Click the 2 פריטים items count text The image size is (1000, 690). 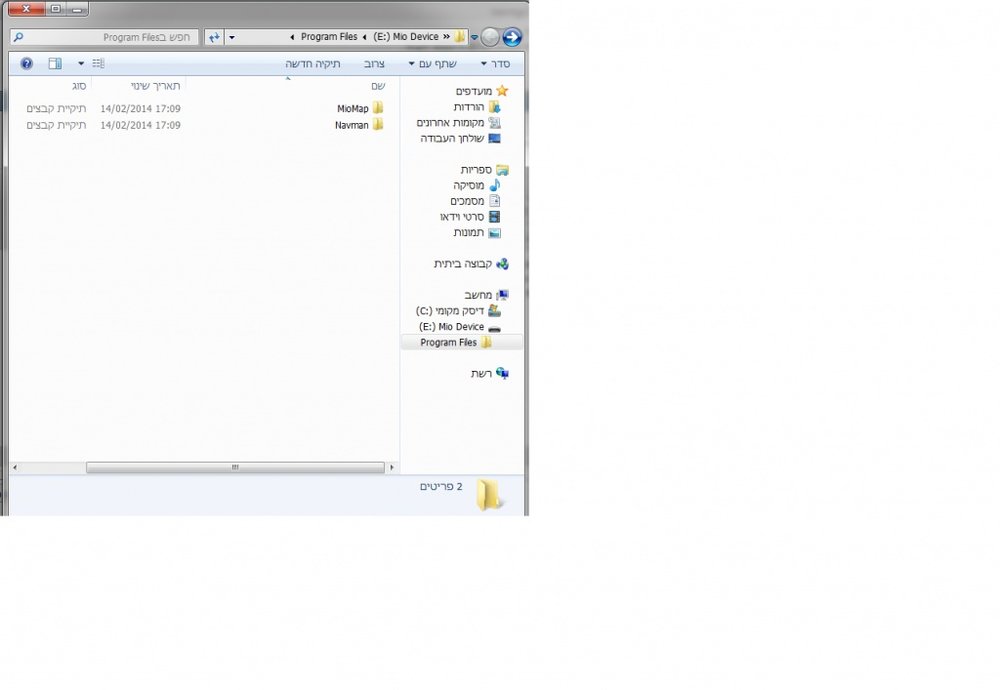[x=441, y=486]
